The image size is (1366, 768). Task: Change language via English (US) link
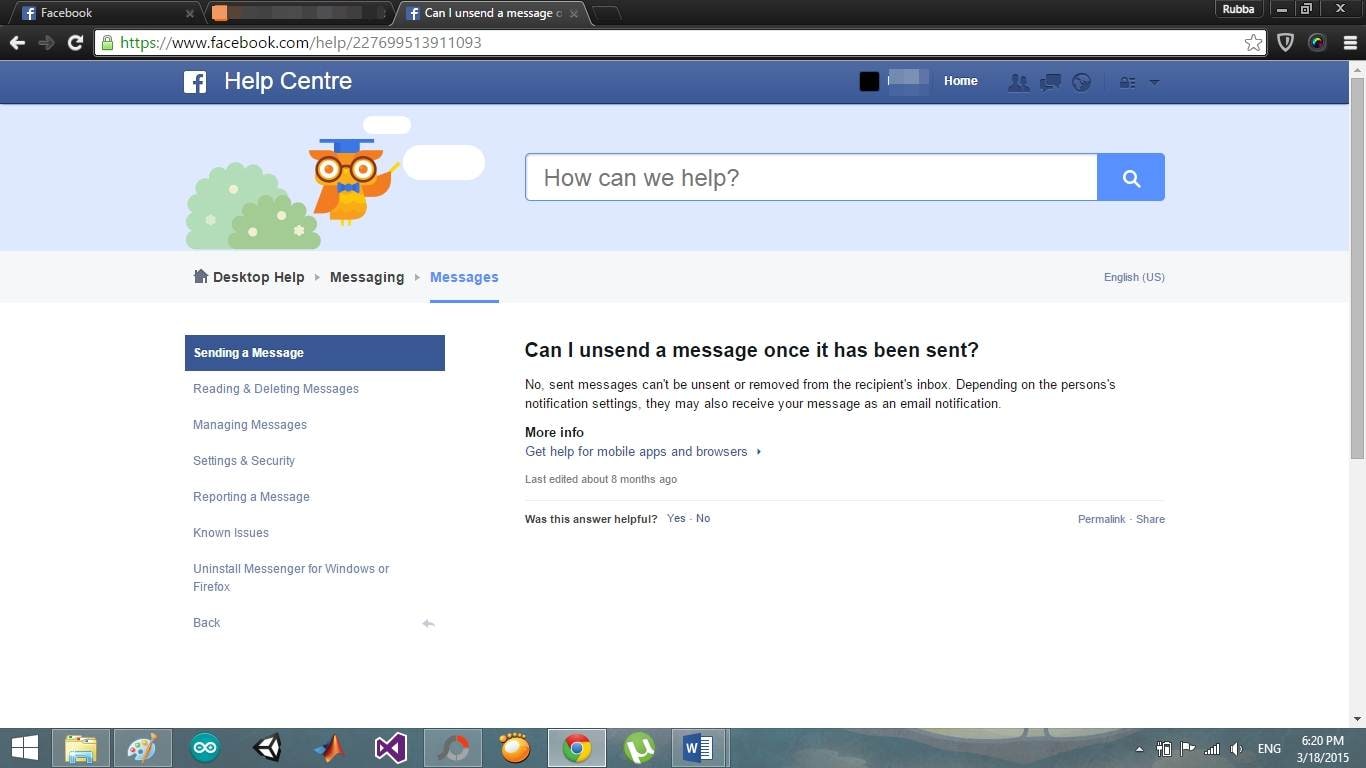[x=1134, y=277]
